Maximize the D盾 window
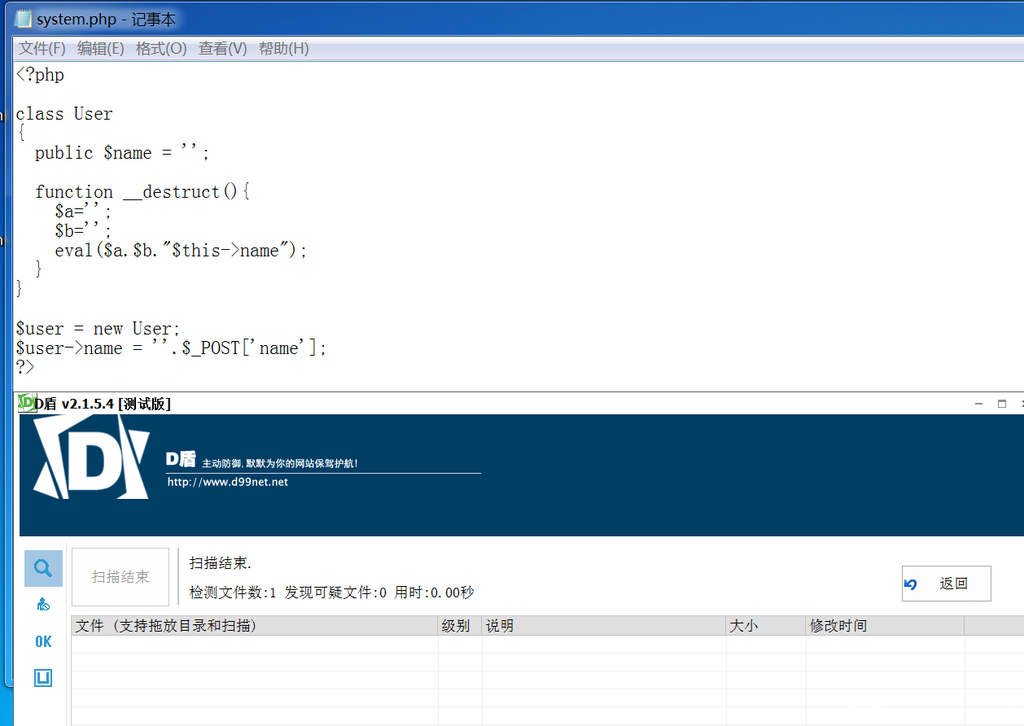1024x726 pixels. [1002, 403]
